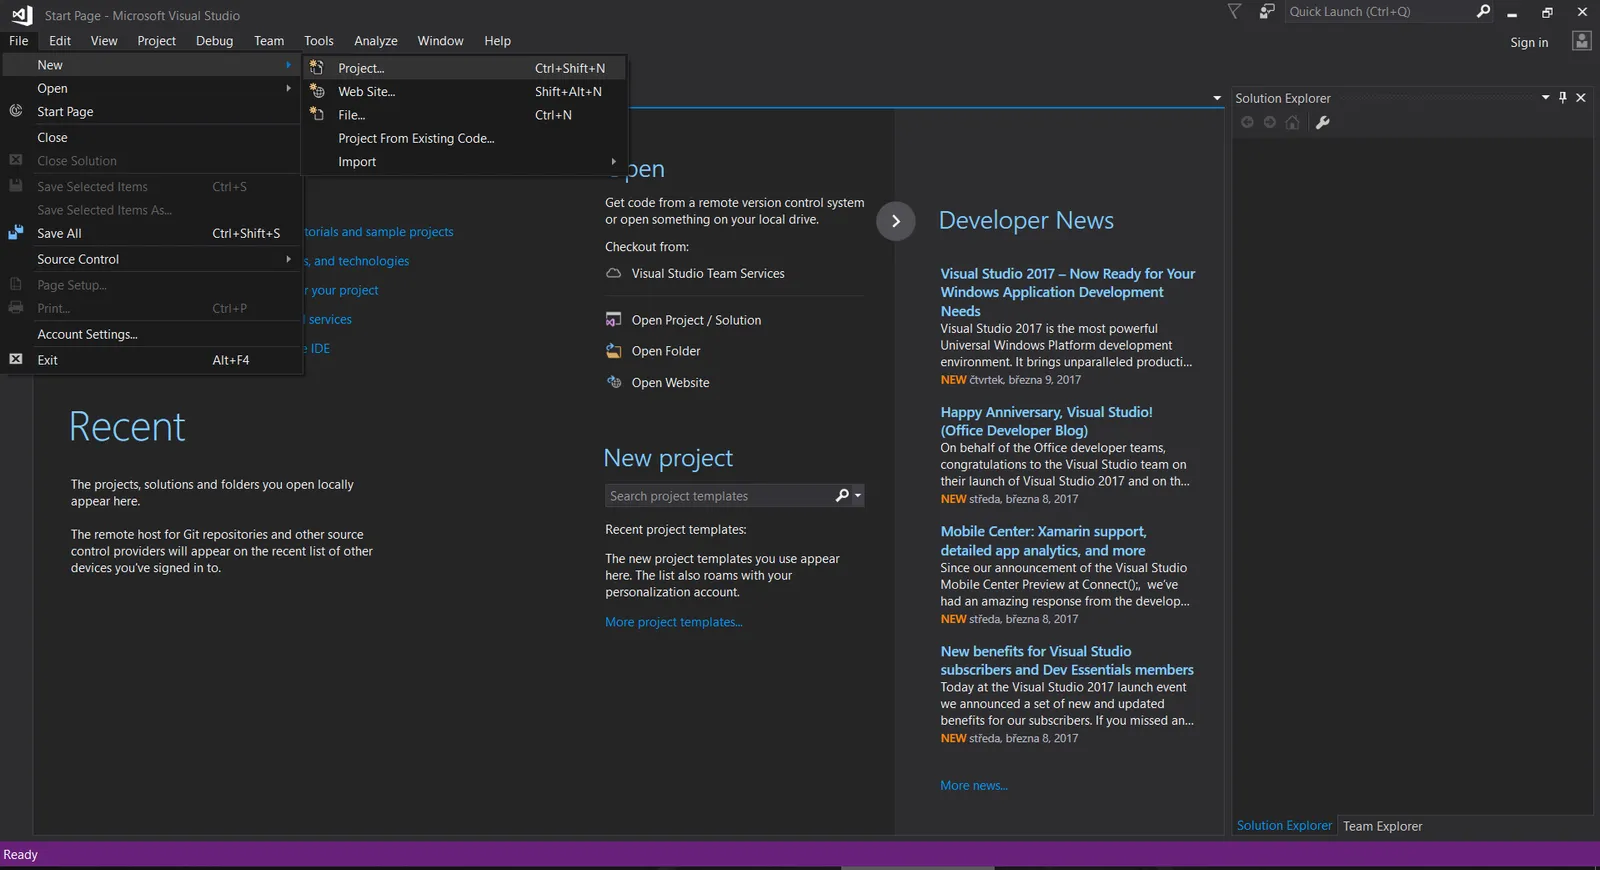
Task: Click the Open Project / Solution icon
Action: (x=613, y=319)
